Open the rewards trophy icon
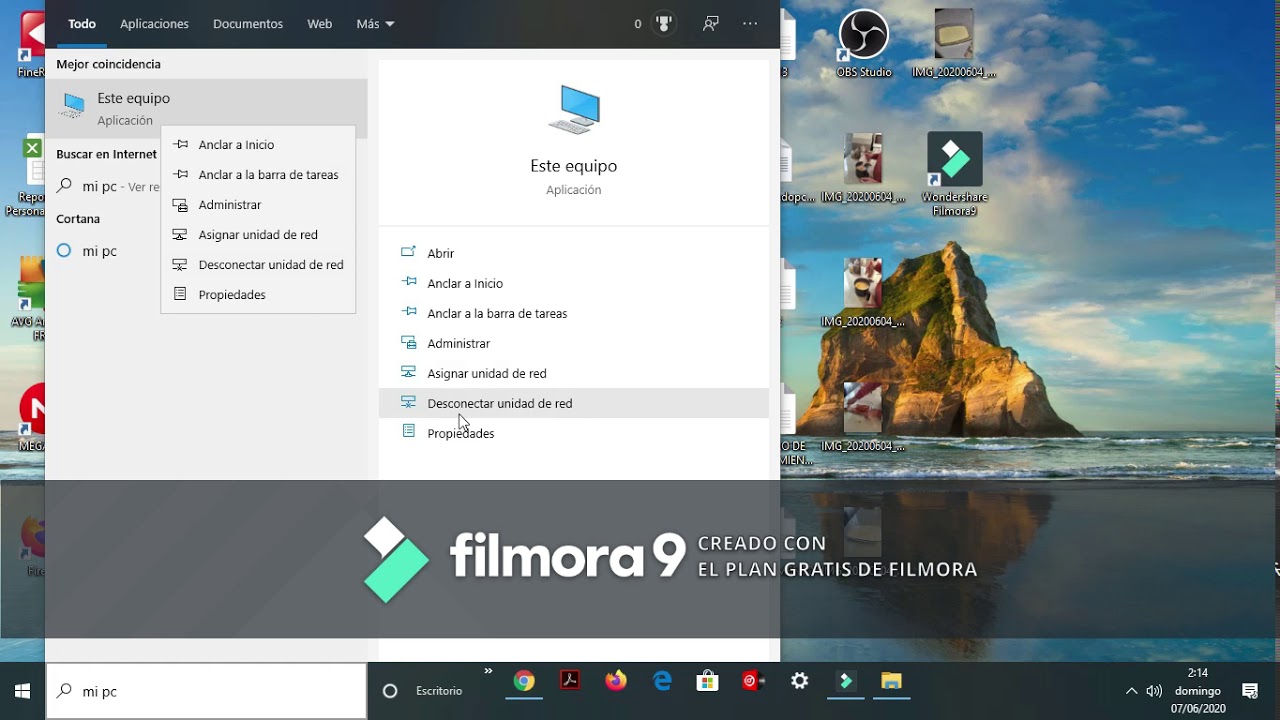The height and width of the screenshot is (720, 1280). coord(664,23)
